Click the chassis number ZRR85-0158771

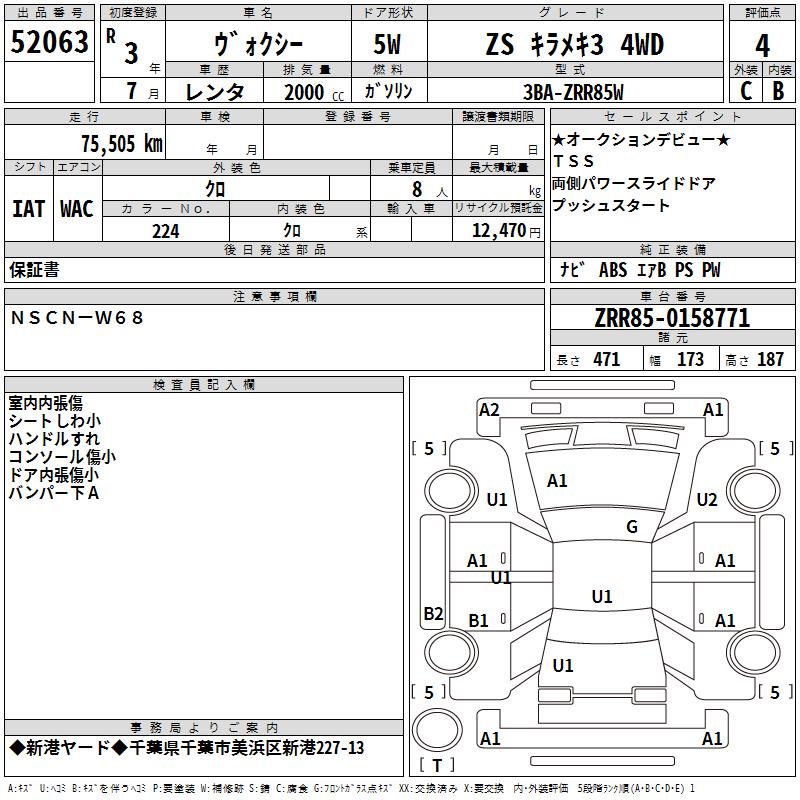coord(672,318)
